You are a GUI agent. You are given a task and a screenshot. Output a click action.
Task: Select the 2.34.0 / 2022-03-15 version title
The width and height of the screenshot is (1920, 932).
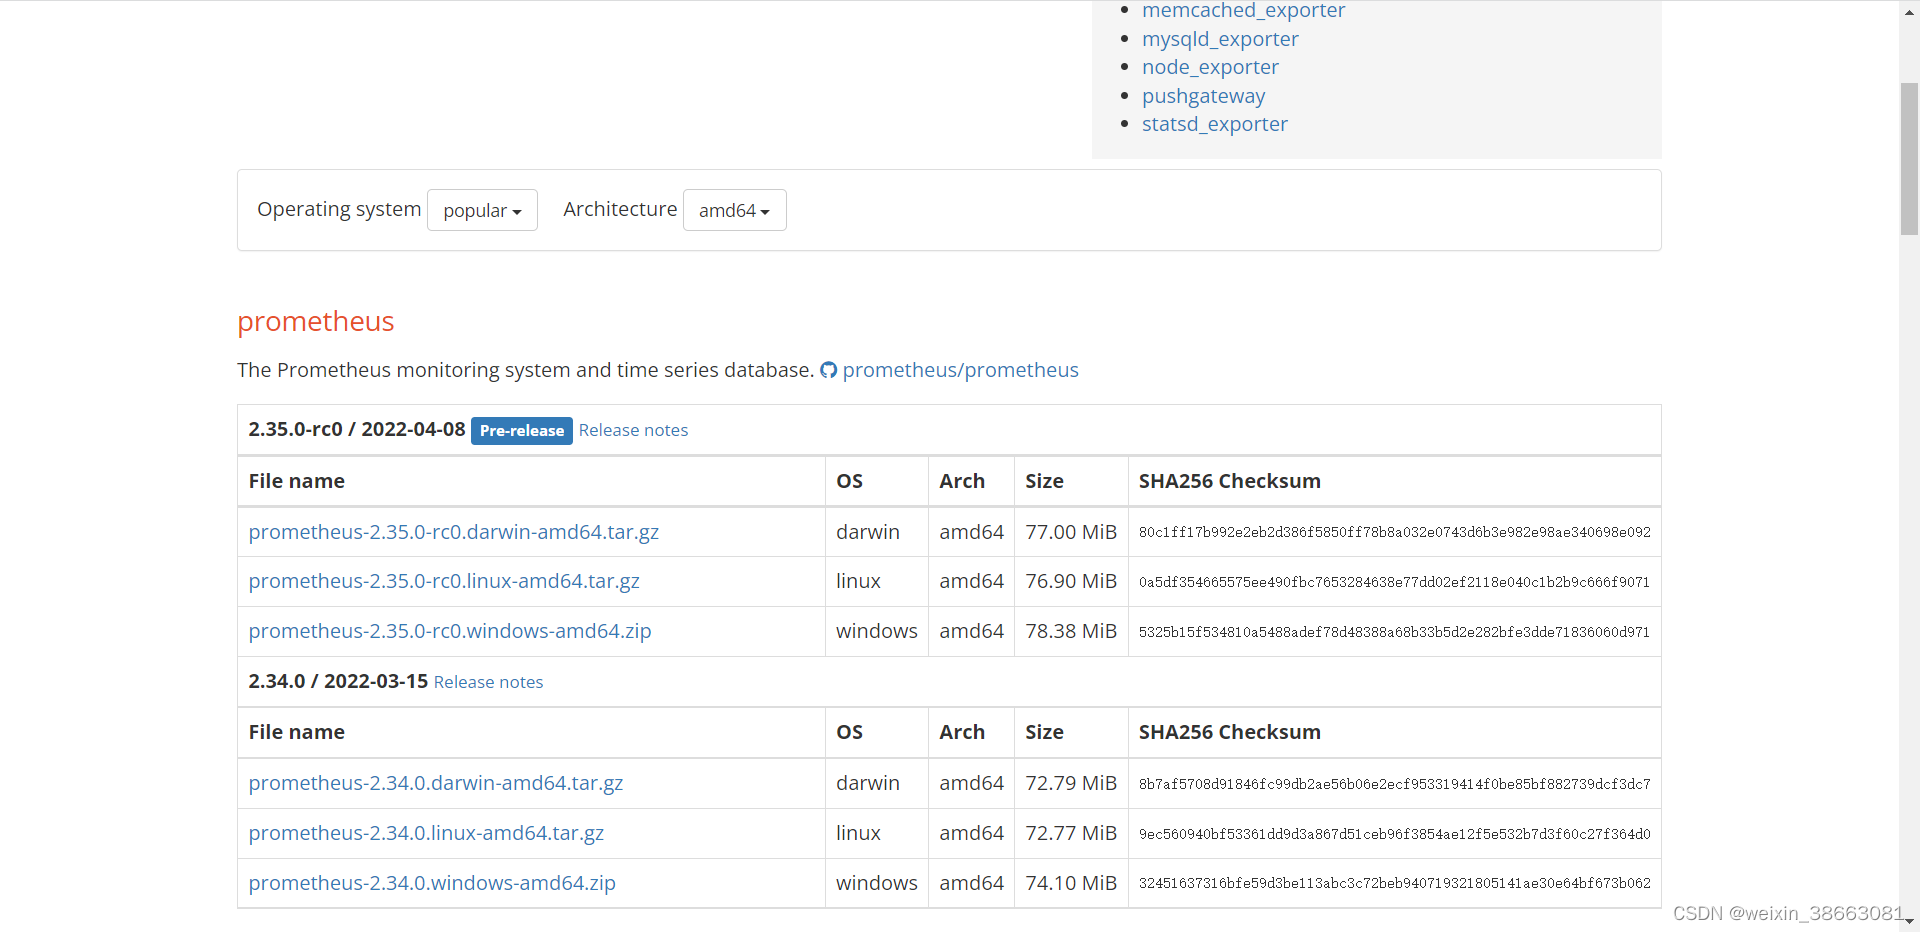pyautogui.click(x=338, y=681)
